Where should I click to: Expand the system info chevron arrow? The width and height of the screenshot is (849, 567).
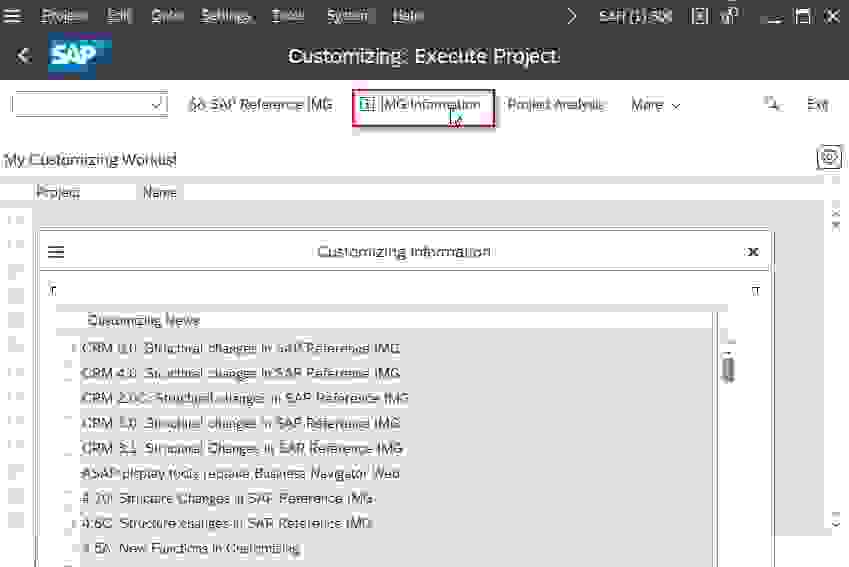click(x=572, y=16)
